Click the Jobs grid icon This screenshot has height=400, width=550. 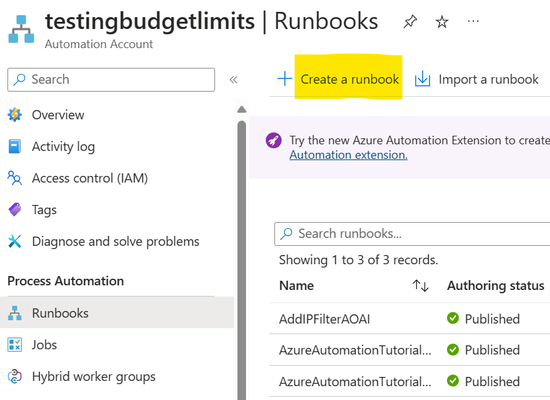point(15,345)
